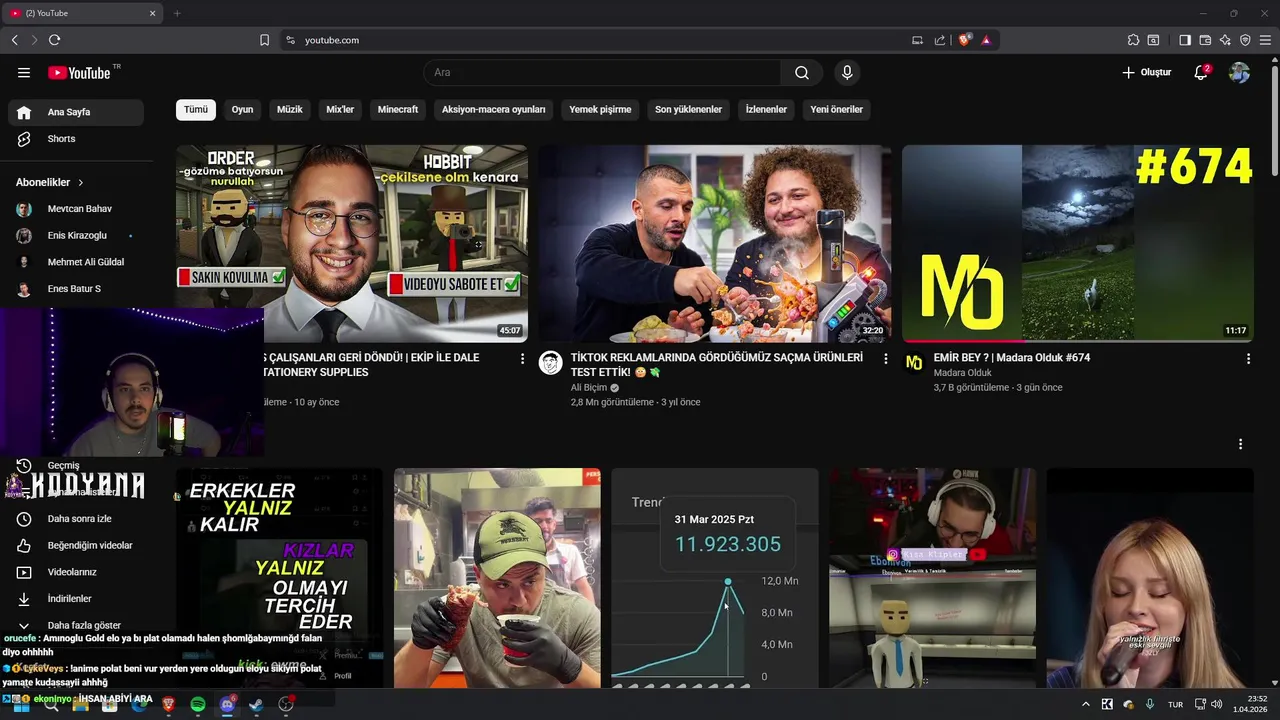The height and width of the screenshot is (720, 1280).
Task: Select the Müzik filter chip
Action: tap(290, 109)
